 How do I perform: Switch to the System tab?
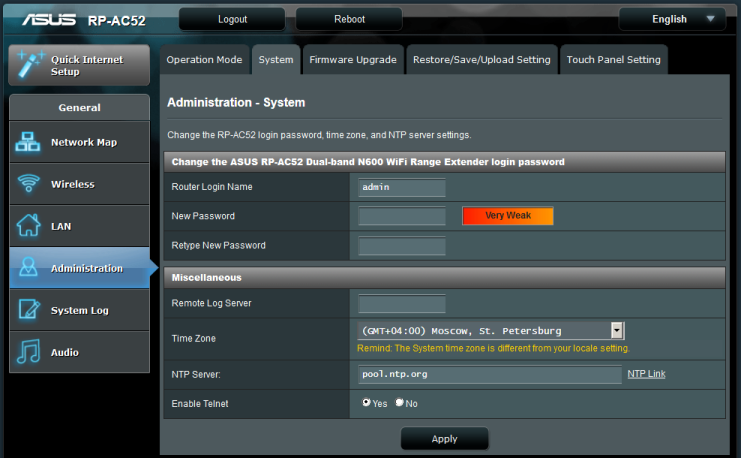pyautogui.click(x=276, y=60)
